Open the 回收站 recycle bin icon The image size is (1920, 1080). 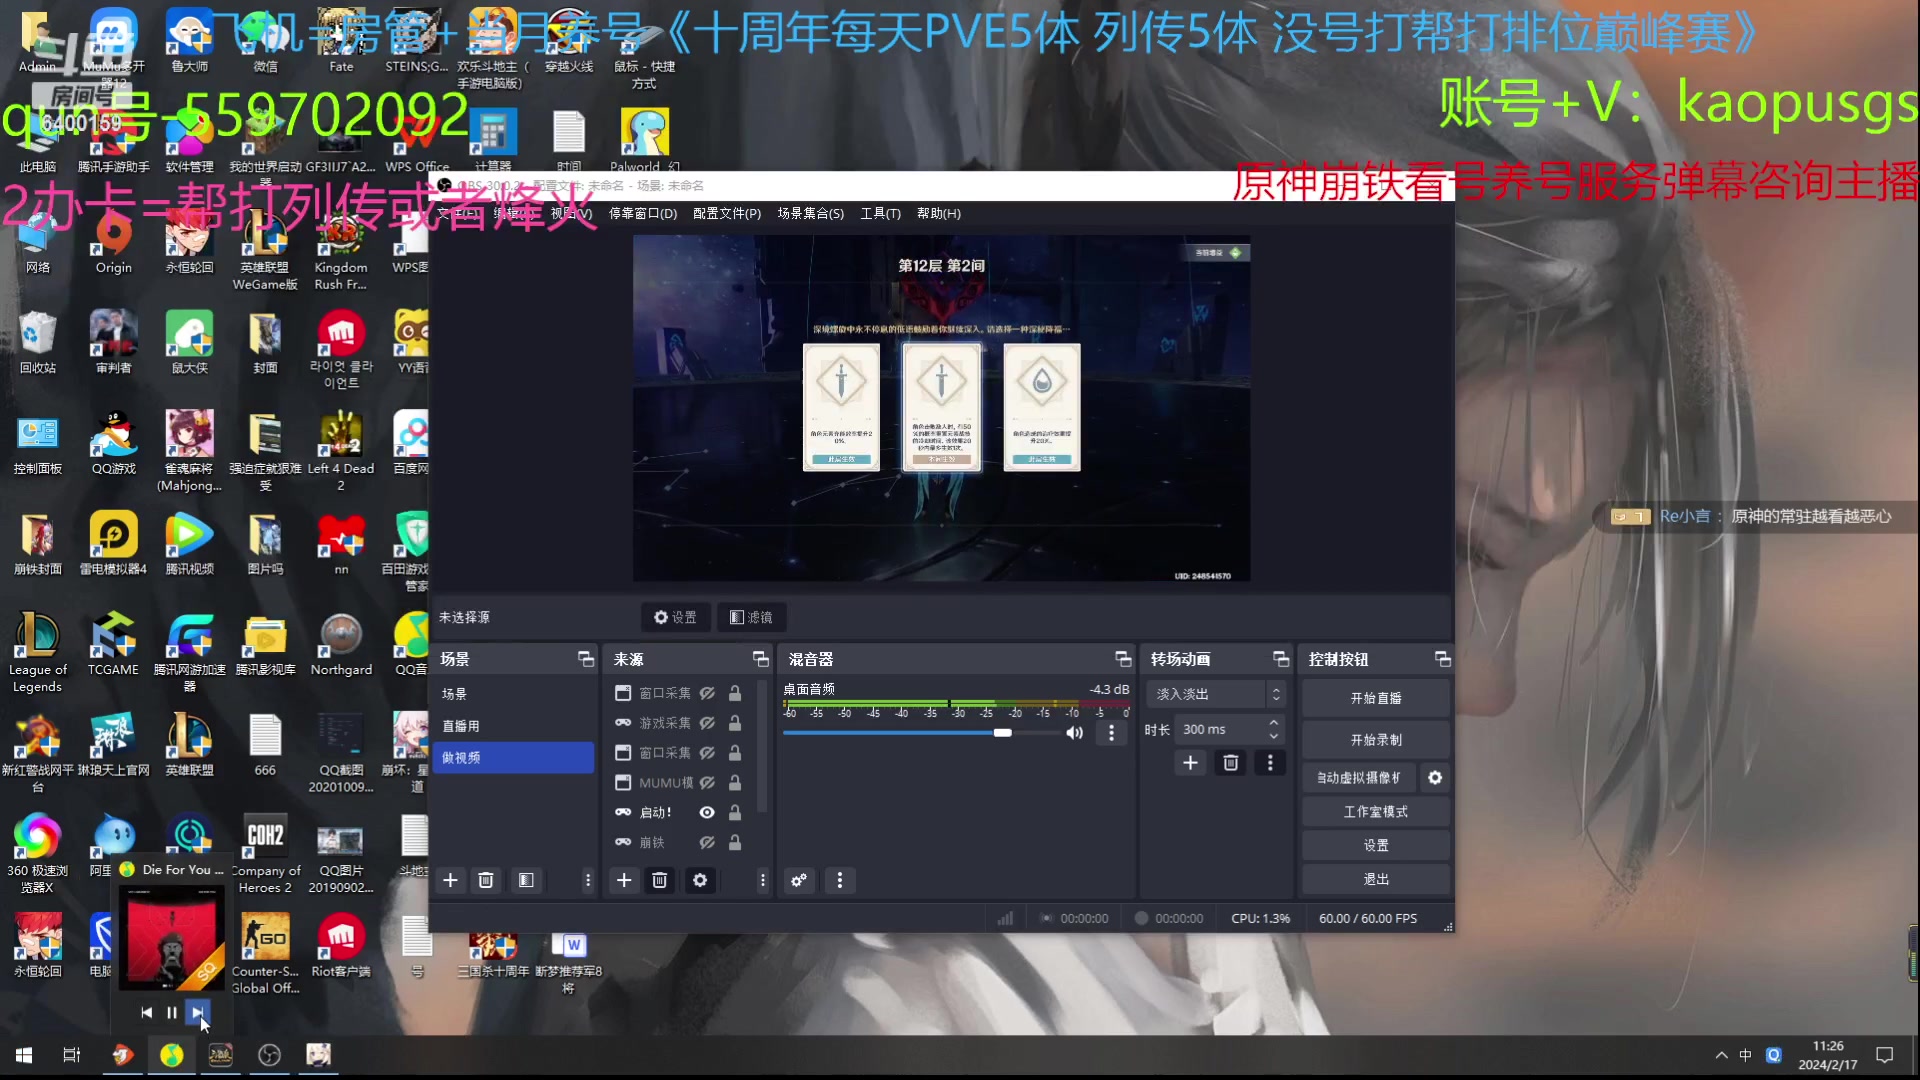(38, 343)
